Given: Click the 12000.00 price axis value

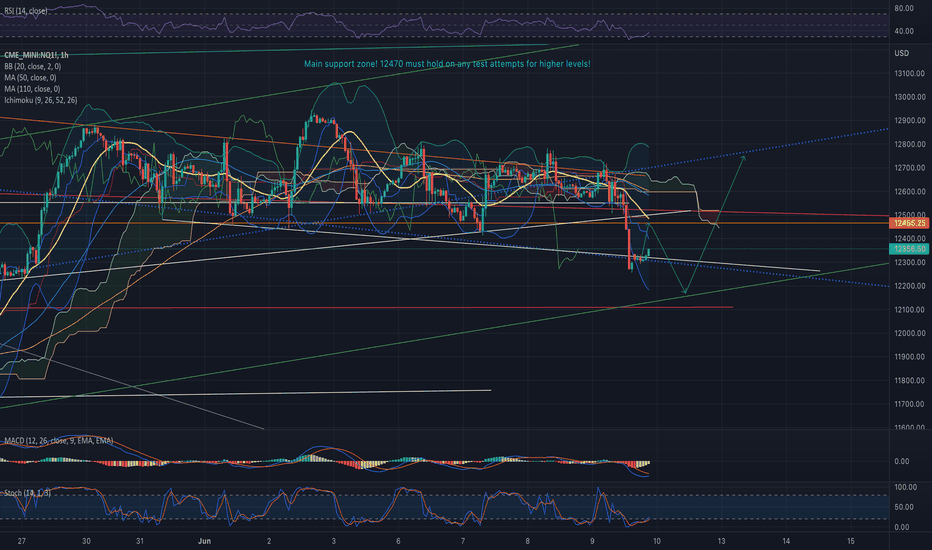Looking at the screenshot, I should (909, 333).
